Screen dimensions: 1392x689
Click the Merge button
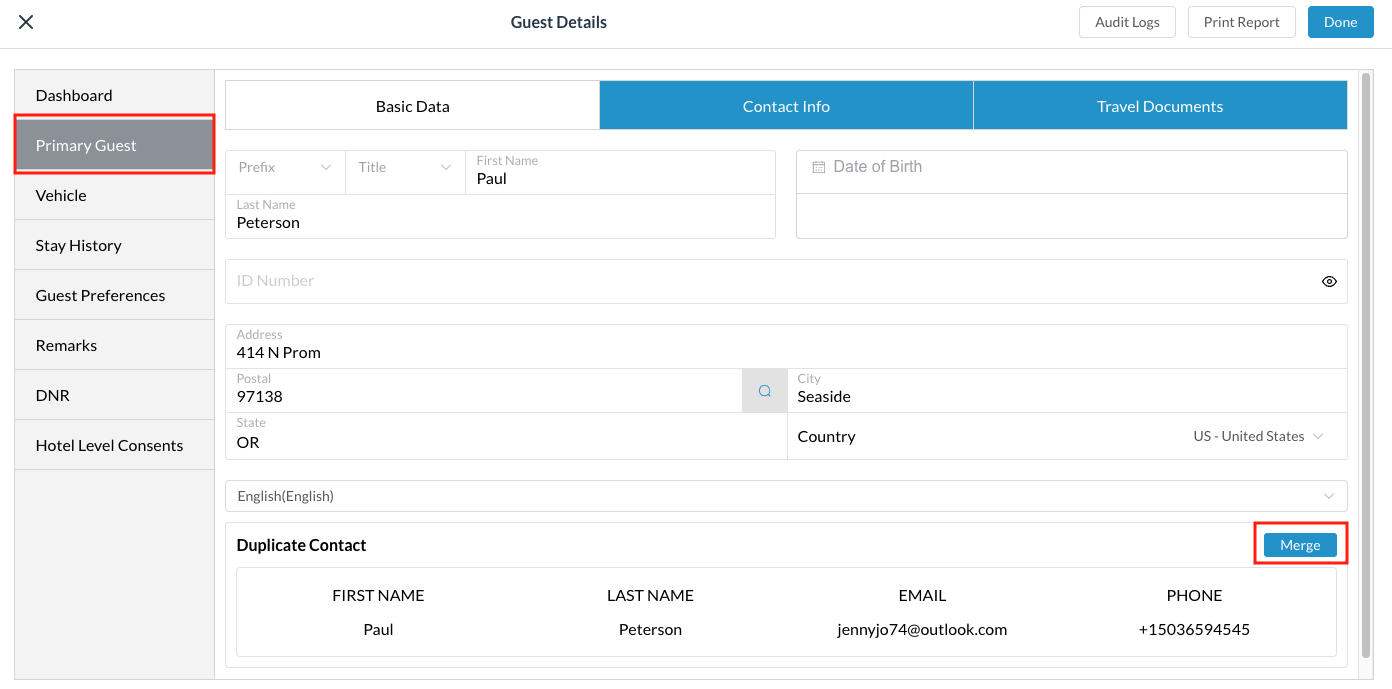pos(1300,545)
